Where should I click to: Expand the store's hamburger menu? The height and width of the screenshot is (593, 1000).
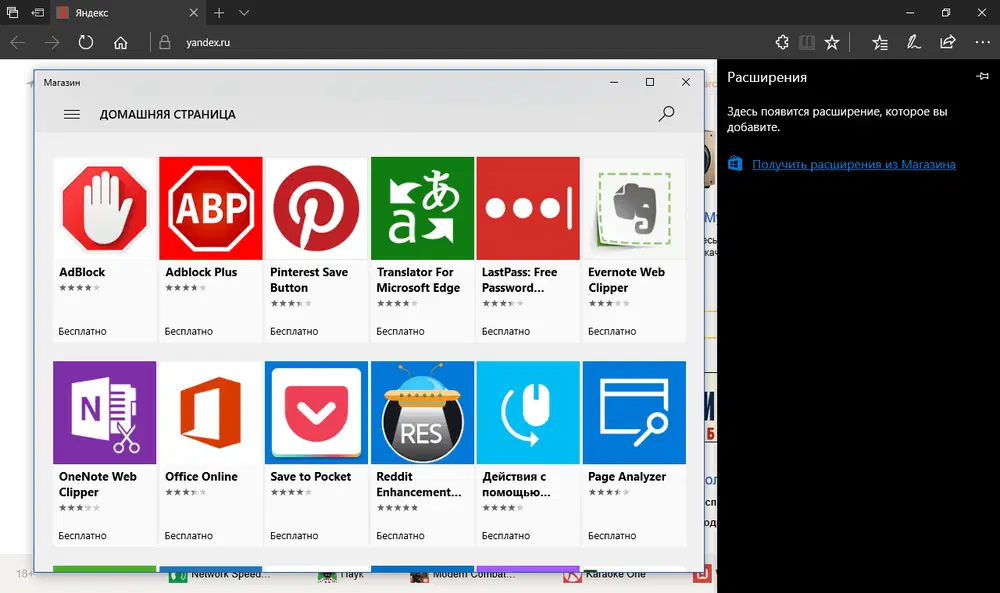(x=71, y=114)
